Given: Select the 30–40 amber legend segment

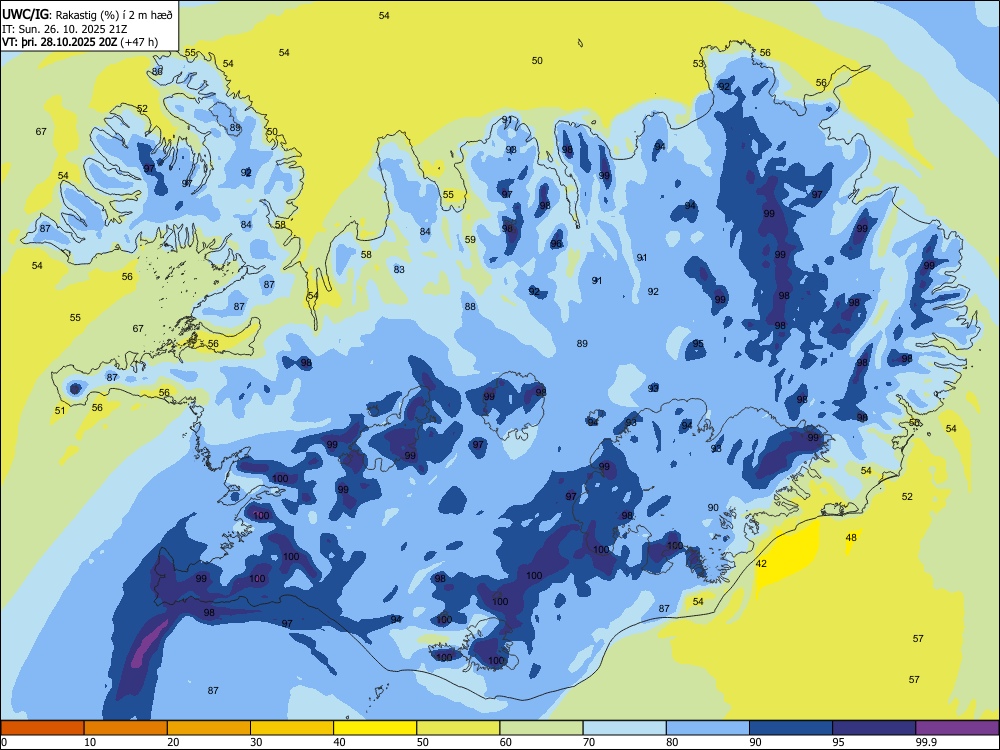Looking at the screenshot, I should click(292, 728).
